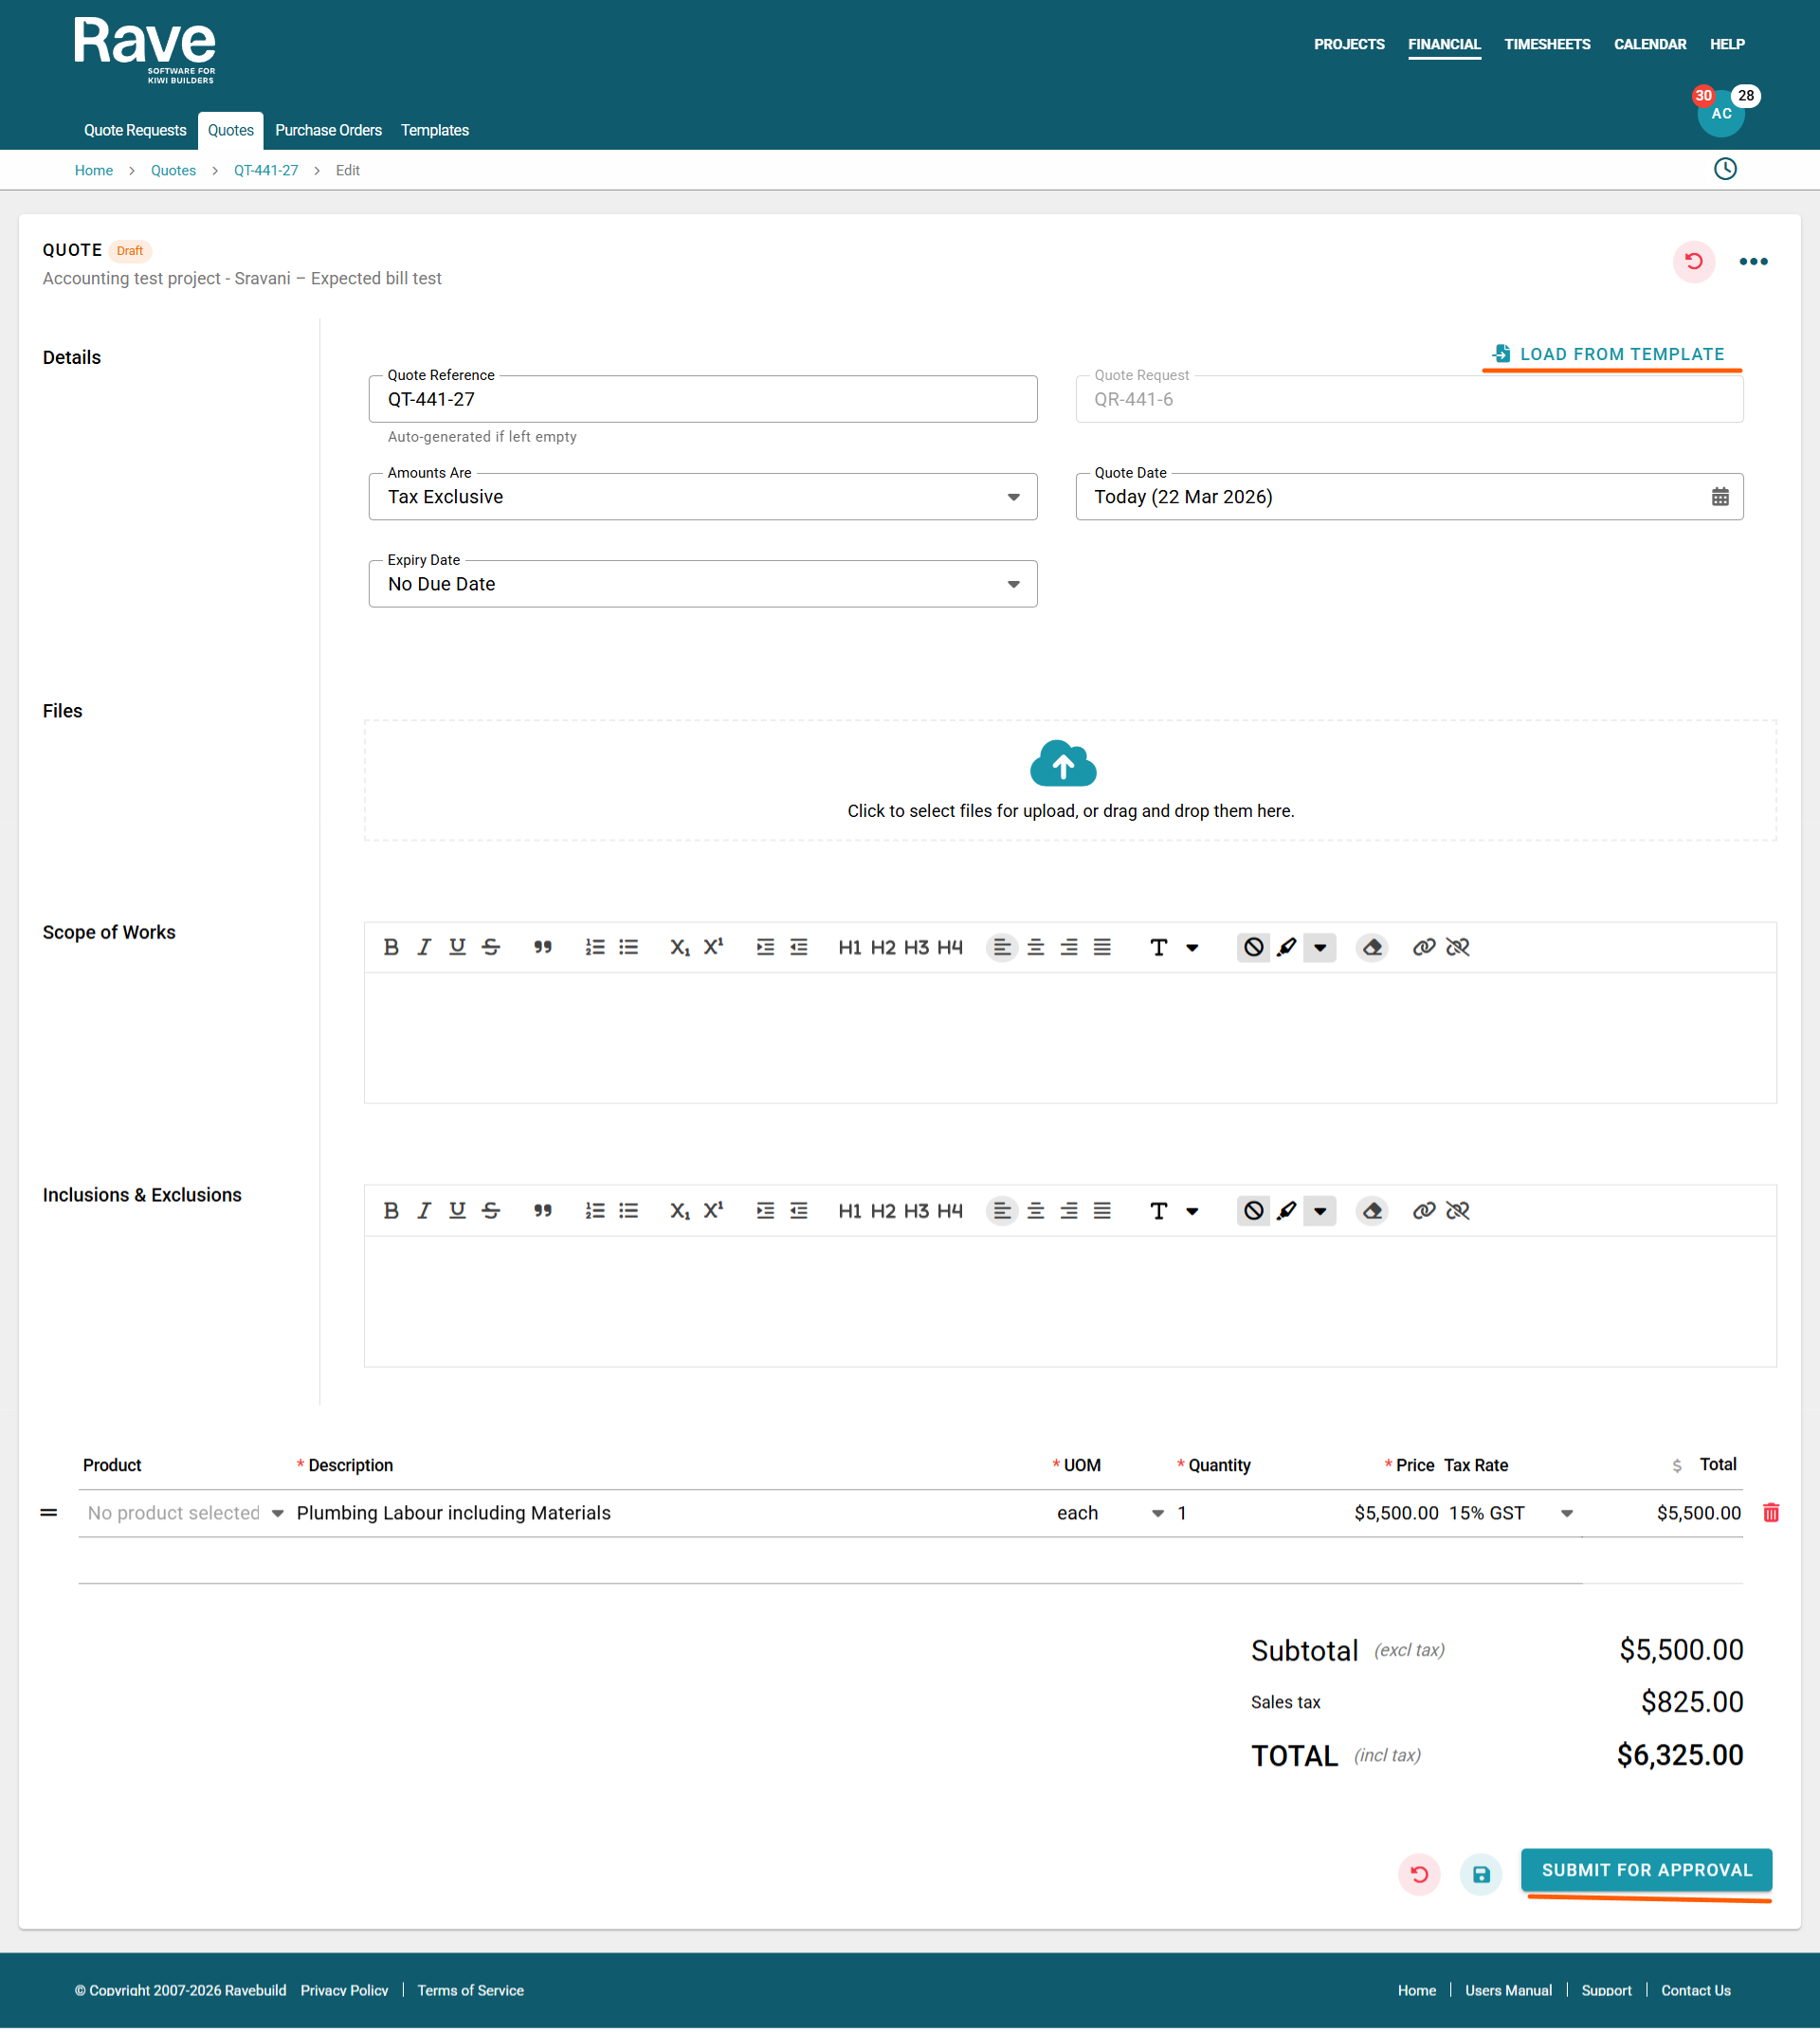Open highlight color picker in Scope toolbar

point(1320,947)
